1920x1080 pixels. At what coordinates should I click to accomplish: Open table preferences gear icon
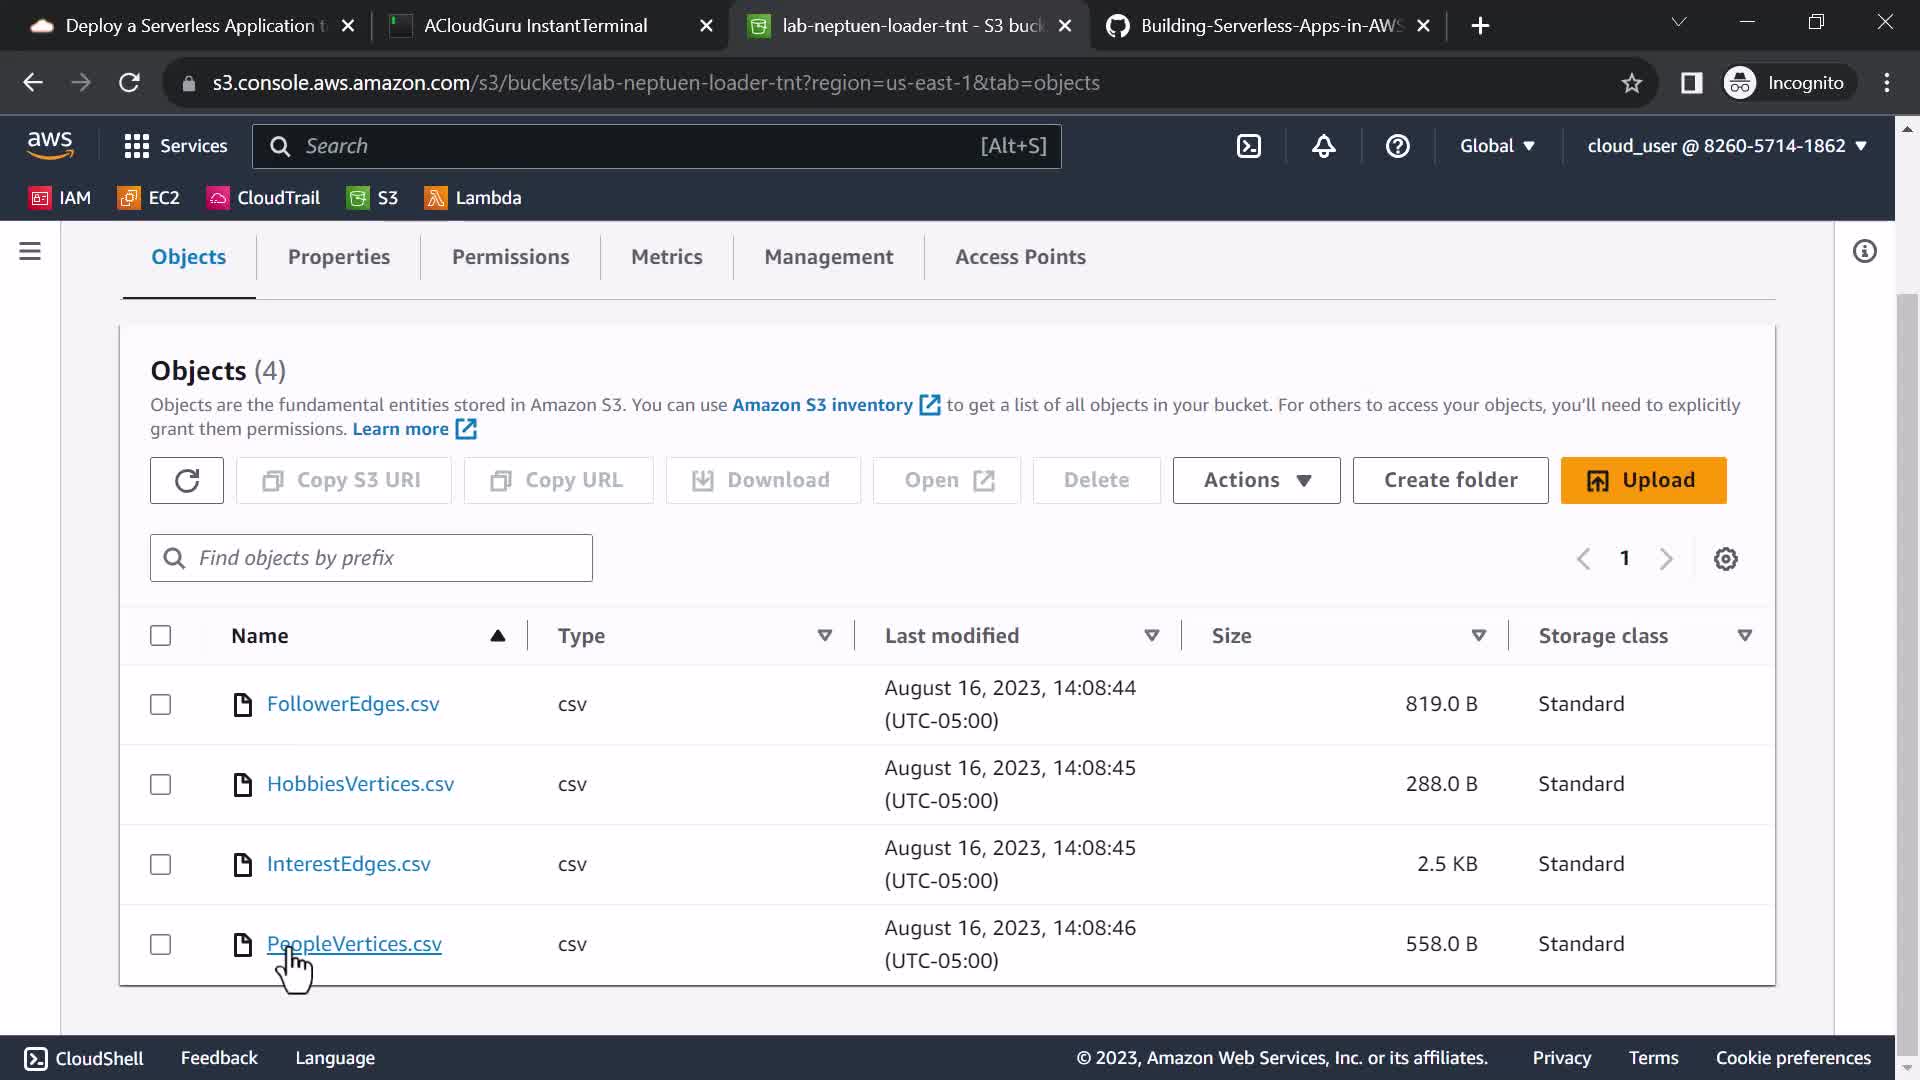(1725, 559)
